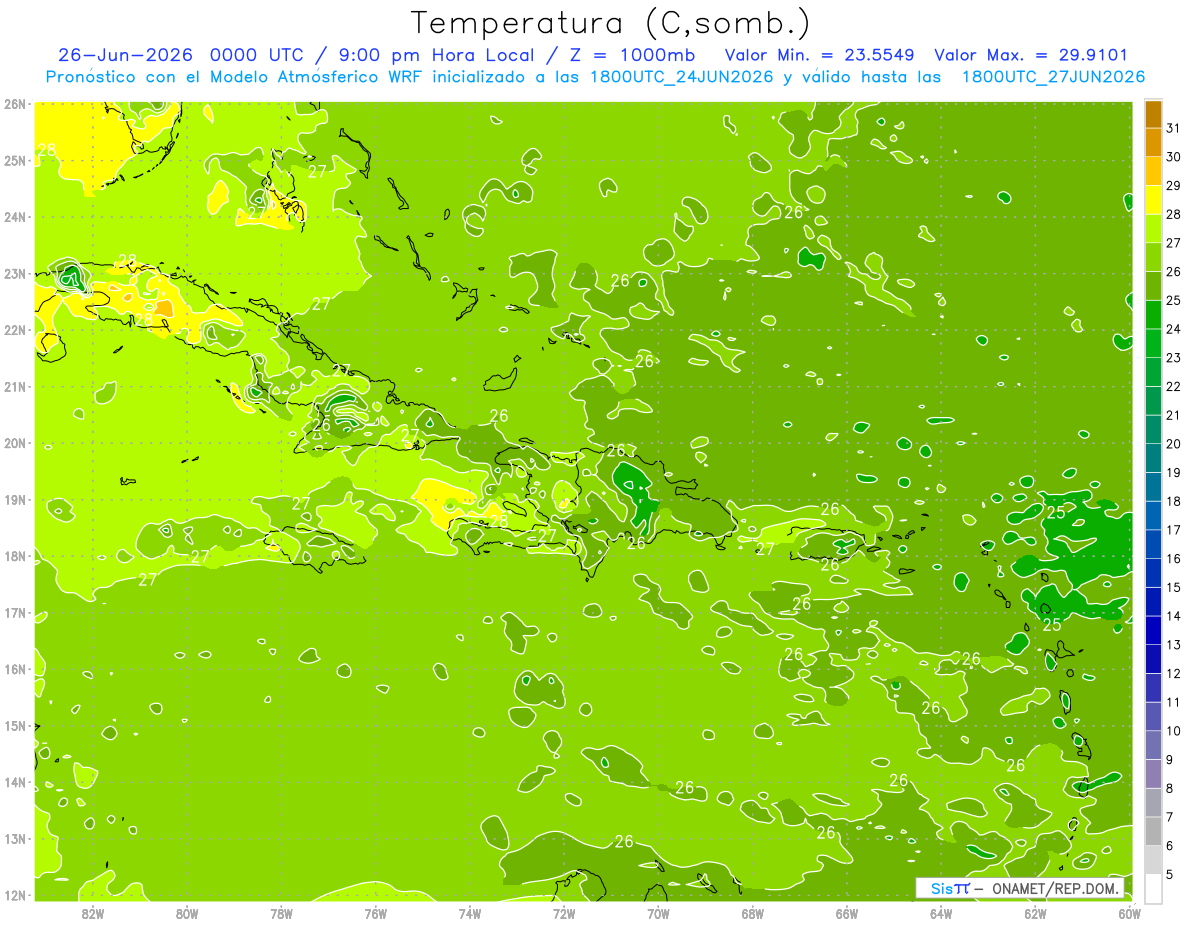Click the '22N' latitude axis label
The image size is (1200, 927).
click(15, 330)
